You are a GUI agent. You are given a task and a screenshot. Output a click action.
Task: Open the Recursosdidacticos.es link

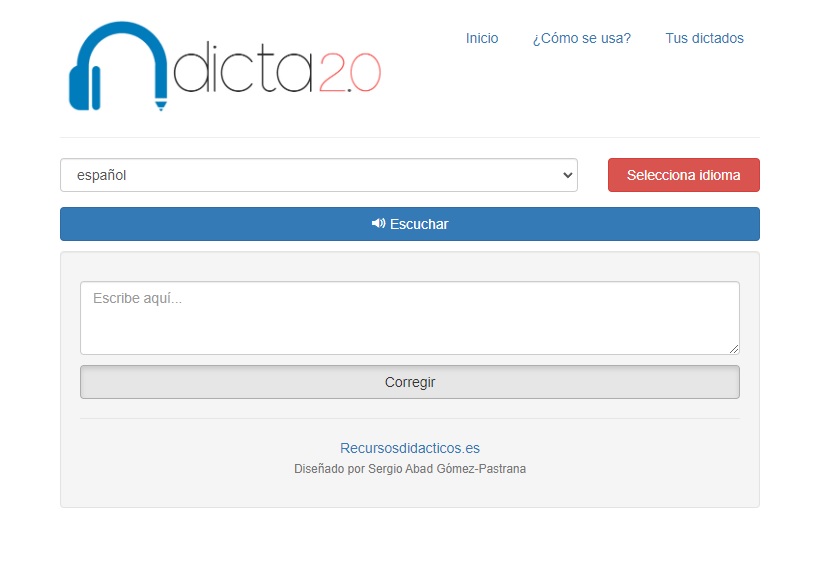coord(410,448)
